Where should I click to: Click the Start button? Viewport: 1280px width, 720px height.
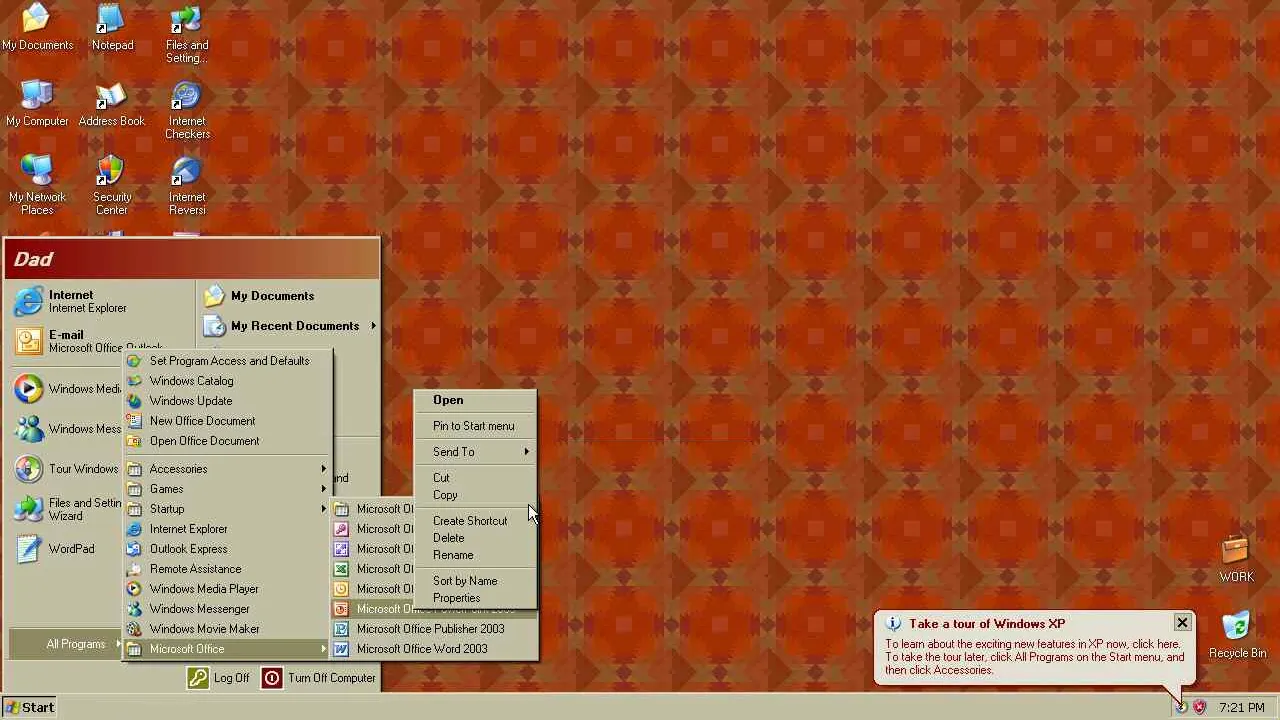pos(30,707)
